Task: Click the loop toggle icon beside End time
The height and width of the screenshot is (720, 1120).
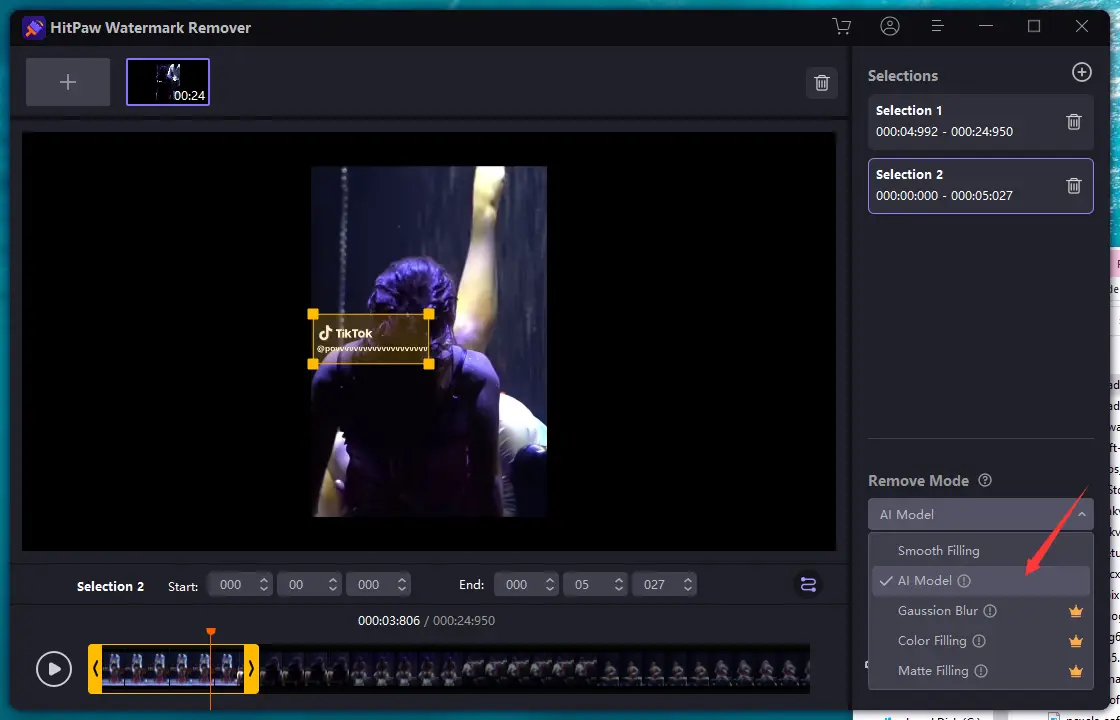Action: 808,585
